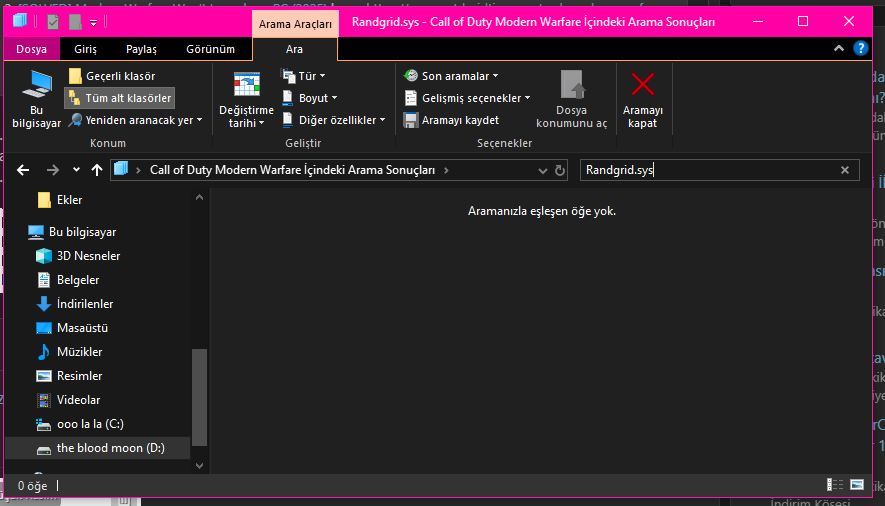
Task: Maximize the Explorer window
Action: click(x=803, y=21)
